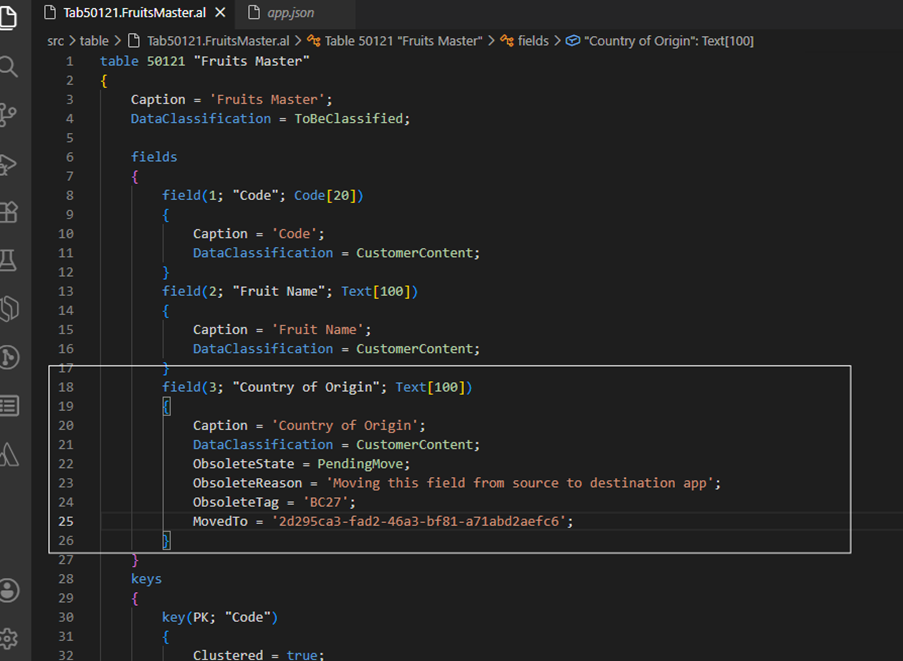Click ObsoleteTag = 'BC27' line
903x661 pixels.
tap(274, 502)
